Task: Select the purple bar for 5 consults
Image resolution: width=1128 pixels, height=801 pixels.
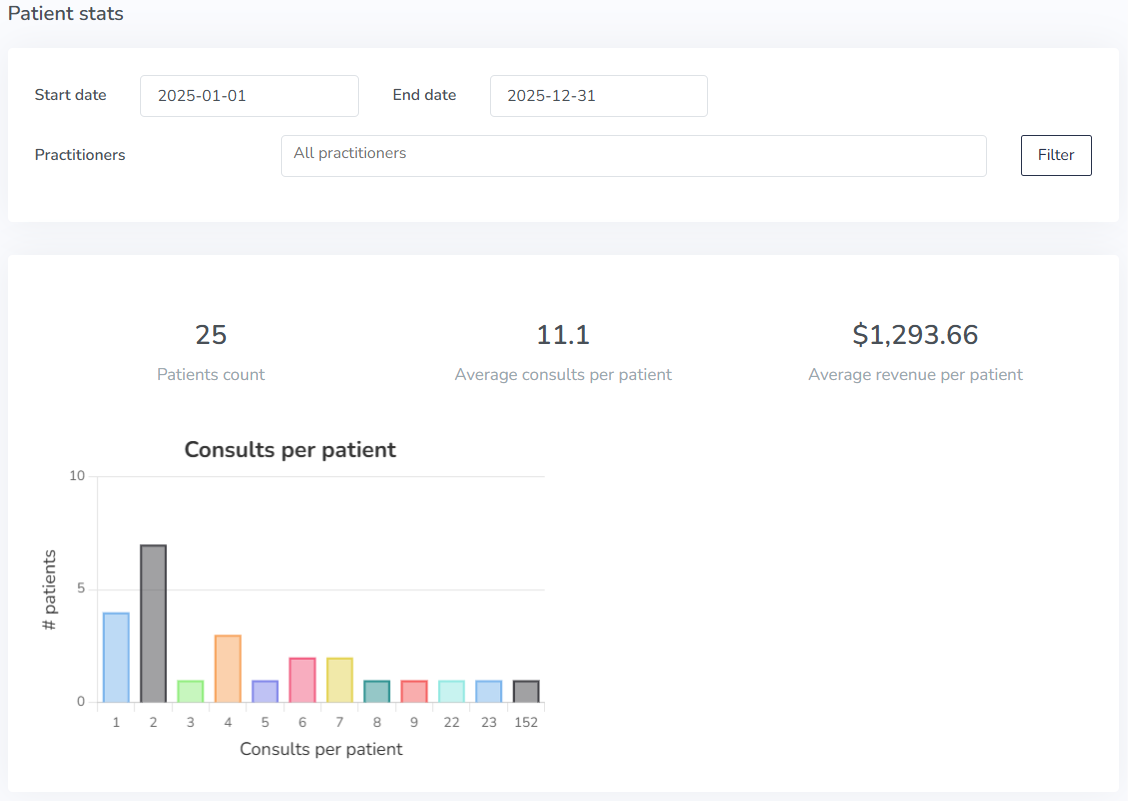Action: click(265, 692)
